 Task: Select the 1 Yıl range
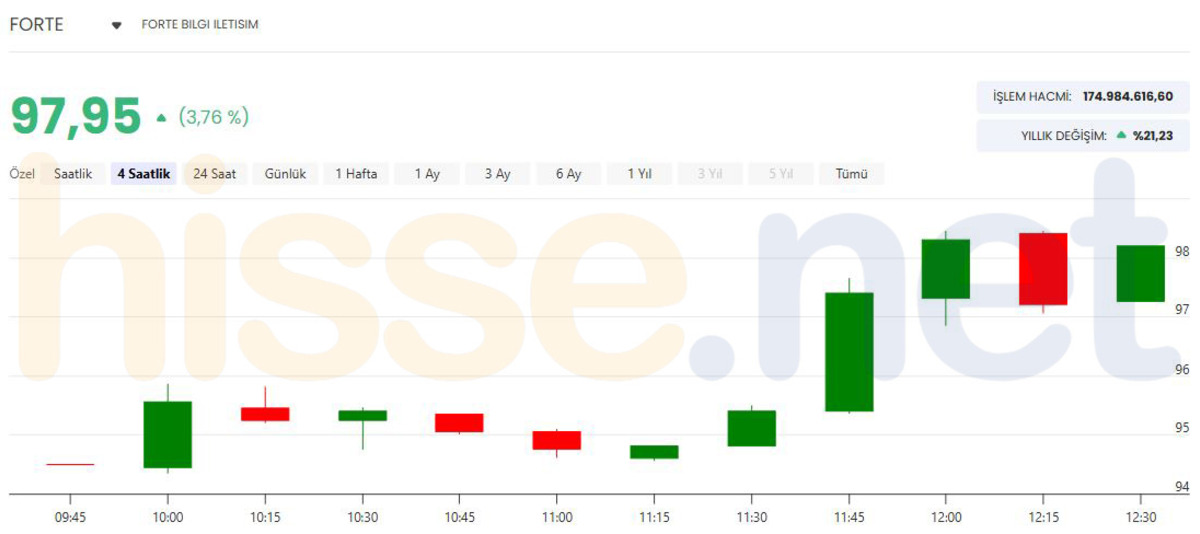(640, 174)
